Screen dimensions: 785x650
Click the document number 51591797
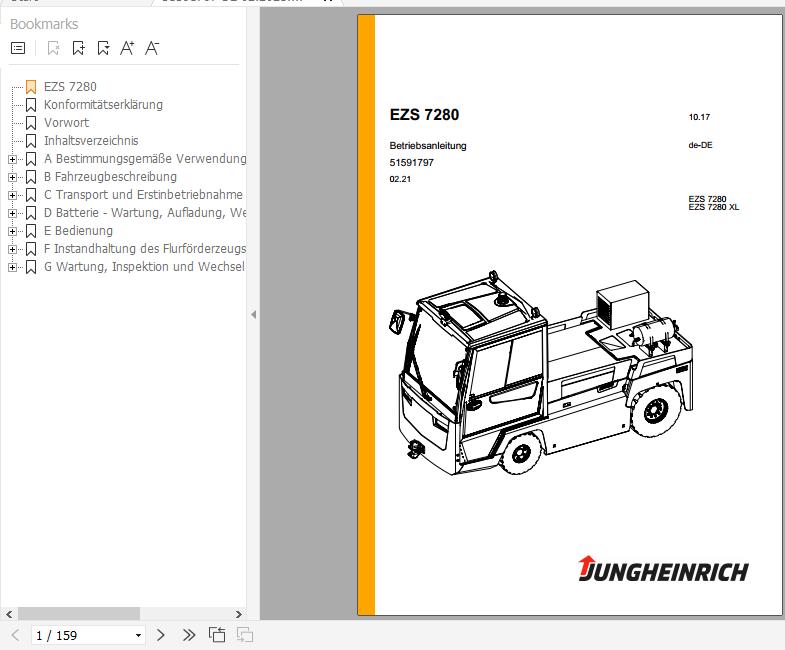[x=412, y=162]
